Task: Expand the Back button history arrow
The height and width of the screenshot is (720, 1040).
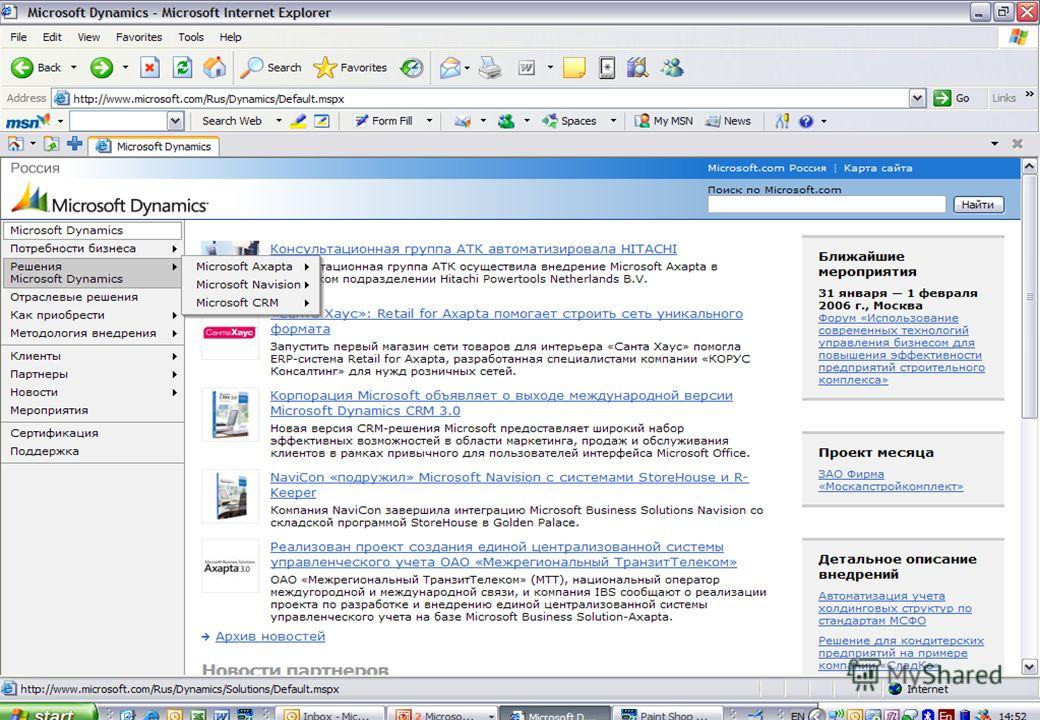Action: (74, 67)
